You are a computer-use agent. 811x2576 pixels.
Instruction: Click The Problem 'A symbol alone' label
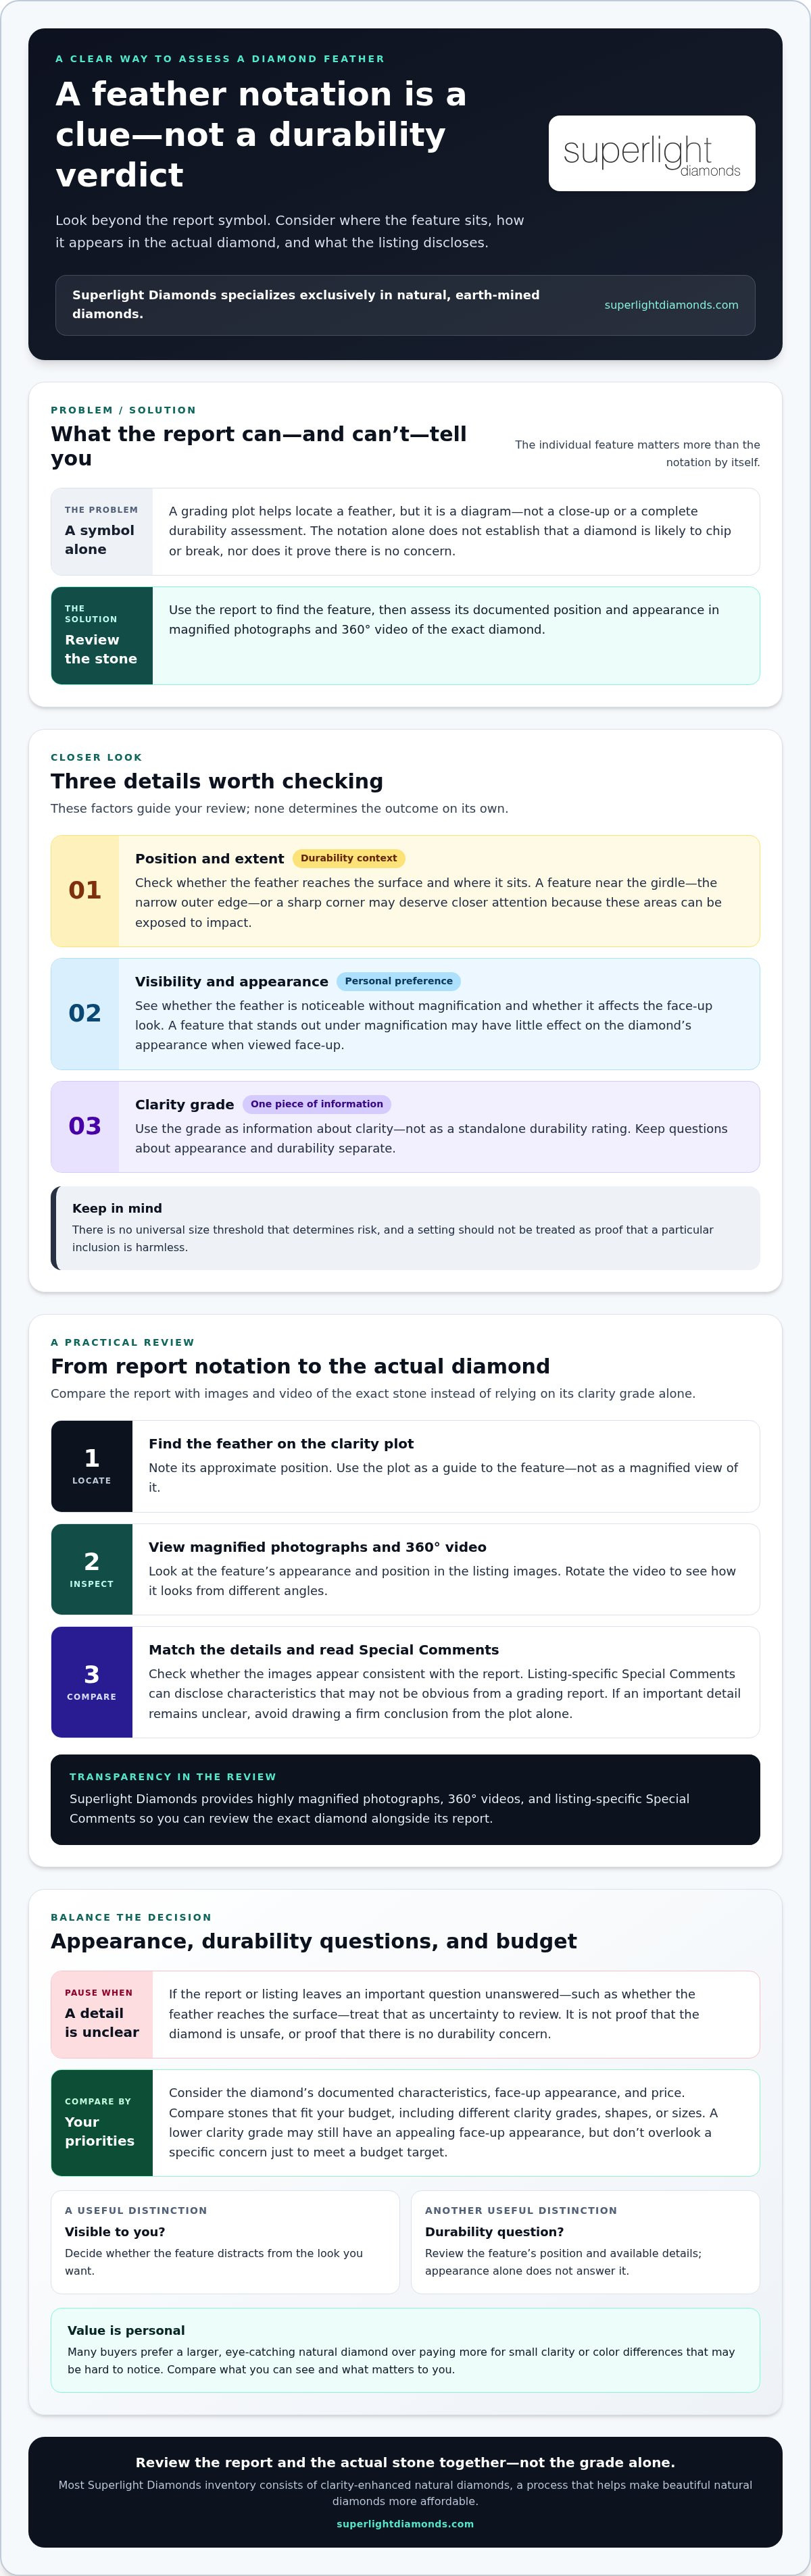tap(102, 532)
